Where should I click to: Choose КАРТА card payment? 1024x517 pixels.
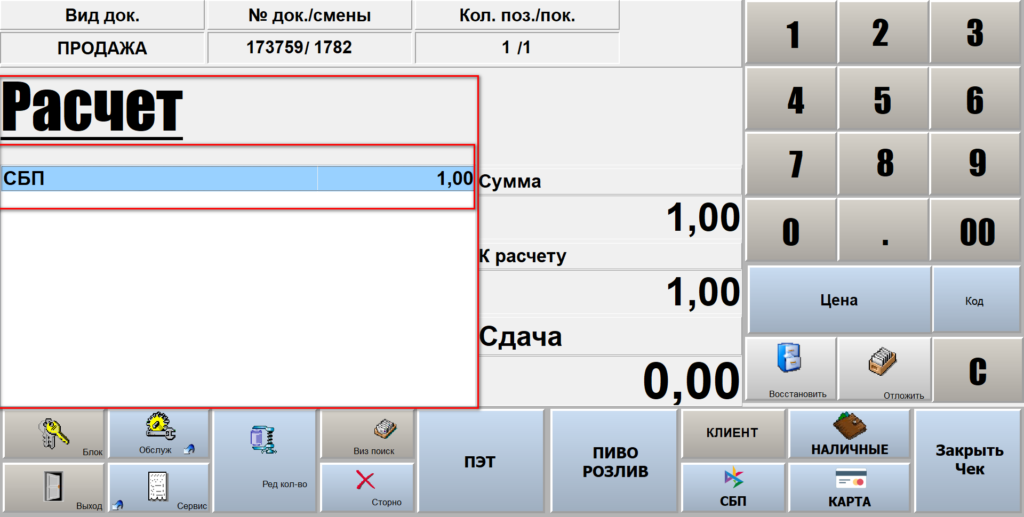[x=849, y=488]
